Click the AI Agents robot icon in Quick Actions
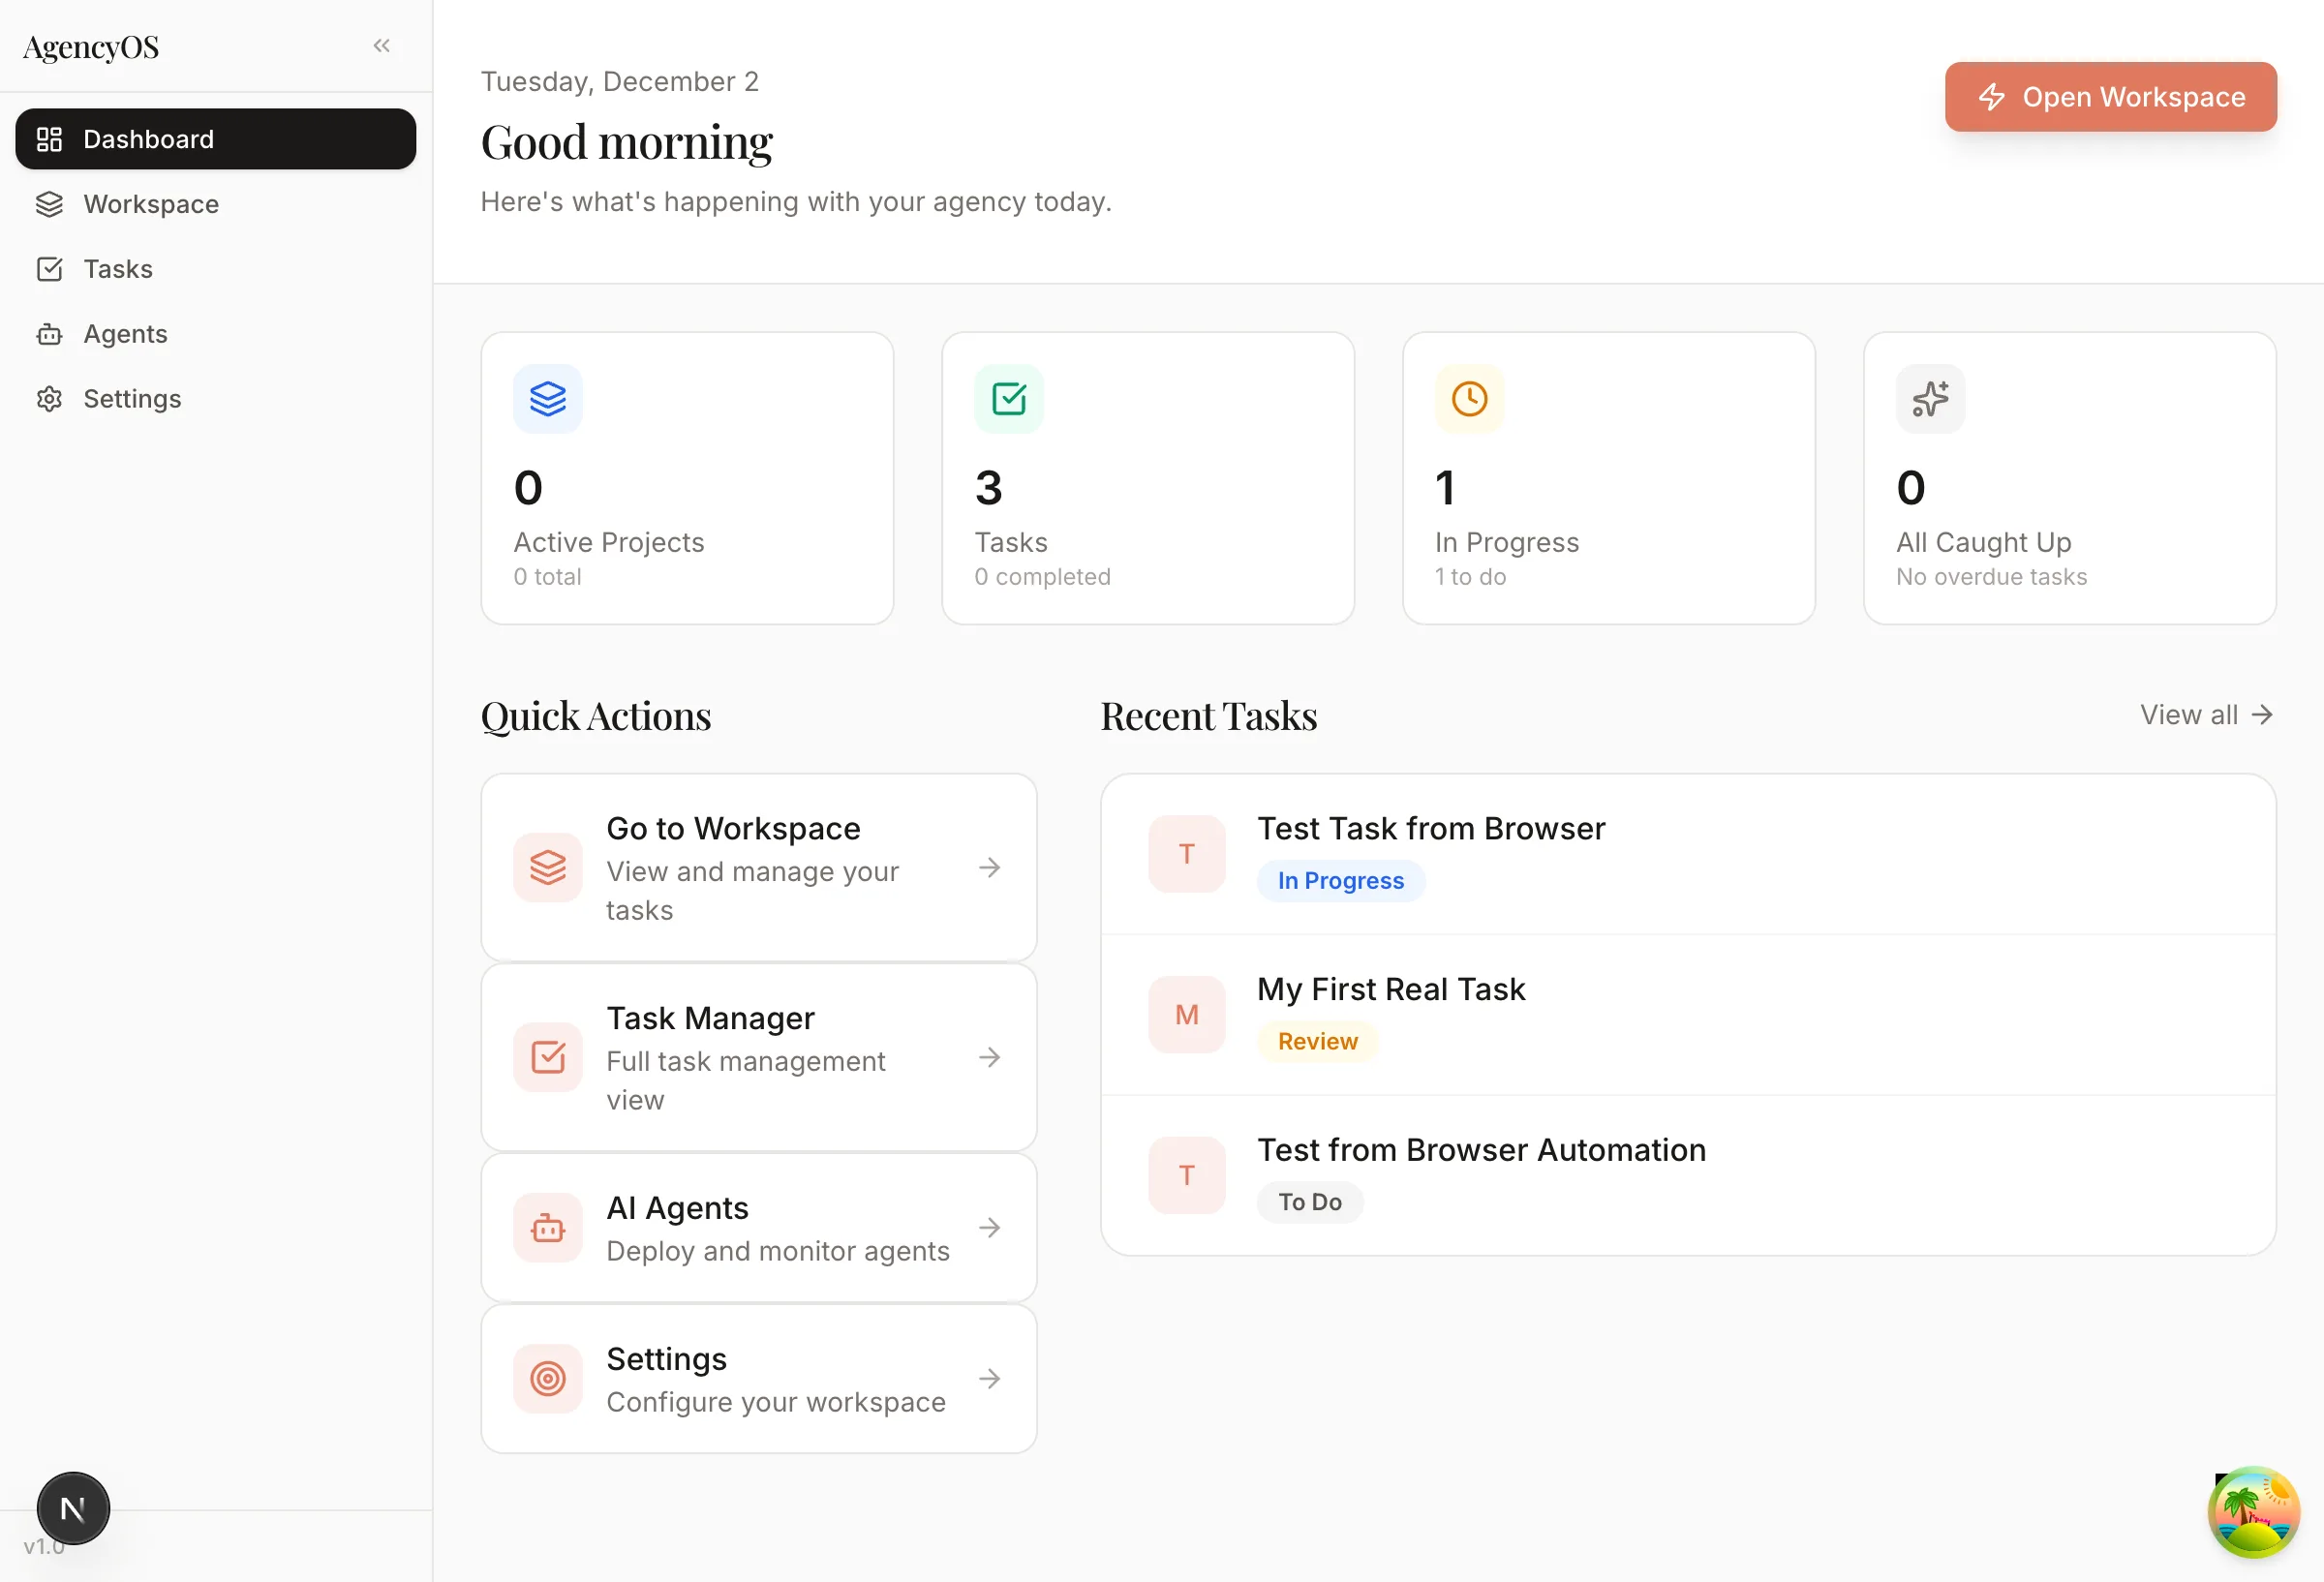2324x1582 pixels. click(x=547, y=1228)
